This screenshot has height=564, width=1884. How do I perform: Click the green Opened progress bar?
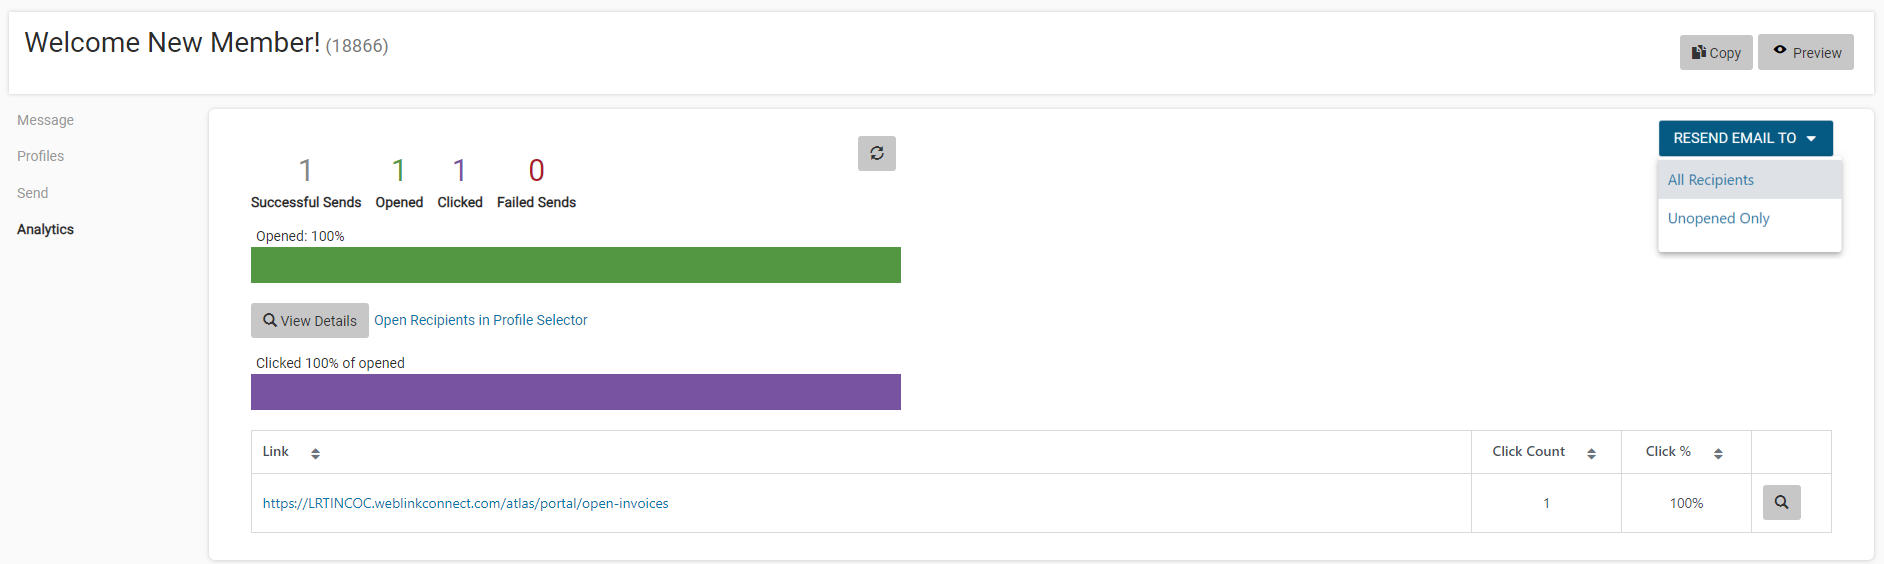[576, 265]
